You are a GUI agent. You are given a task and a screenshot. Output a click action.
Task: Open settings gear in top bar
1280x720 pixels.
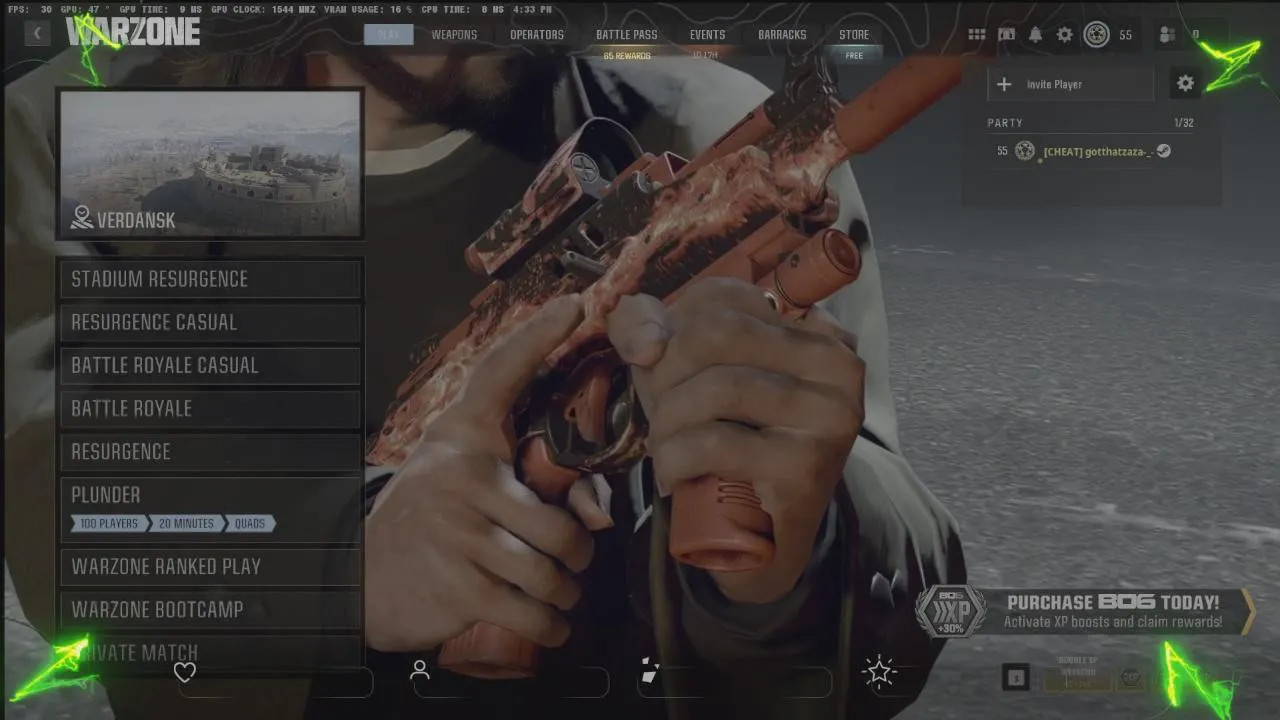(1065, 34)
